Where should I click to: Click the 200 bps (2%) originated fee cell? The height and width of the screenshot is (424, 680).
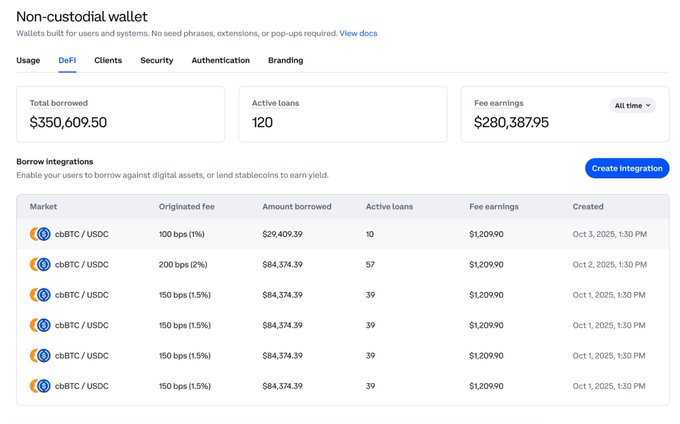(183, 264)
